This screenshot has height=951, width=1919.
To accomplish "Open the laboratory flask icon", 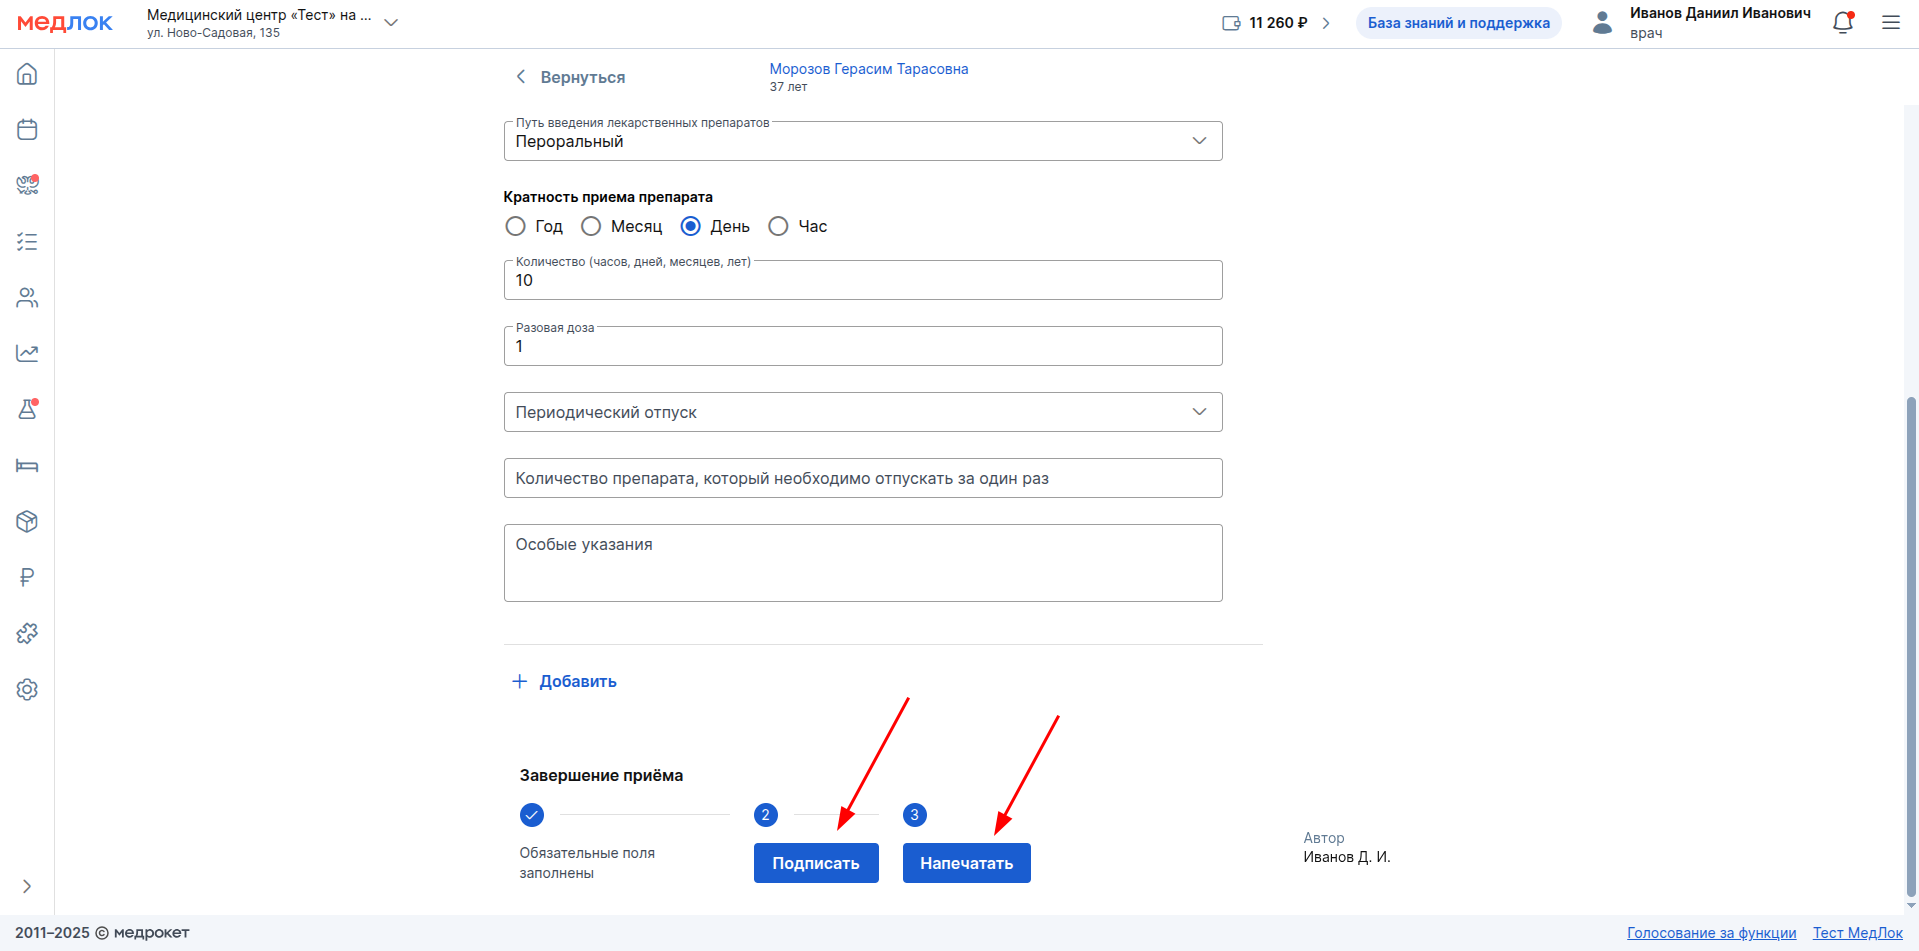I will tap(27, 410).
